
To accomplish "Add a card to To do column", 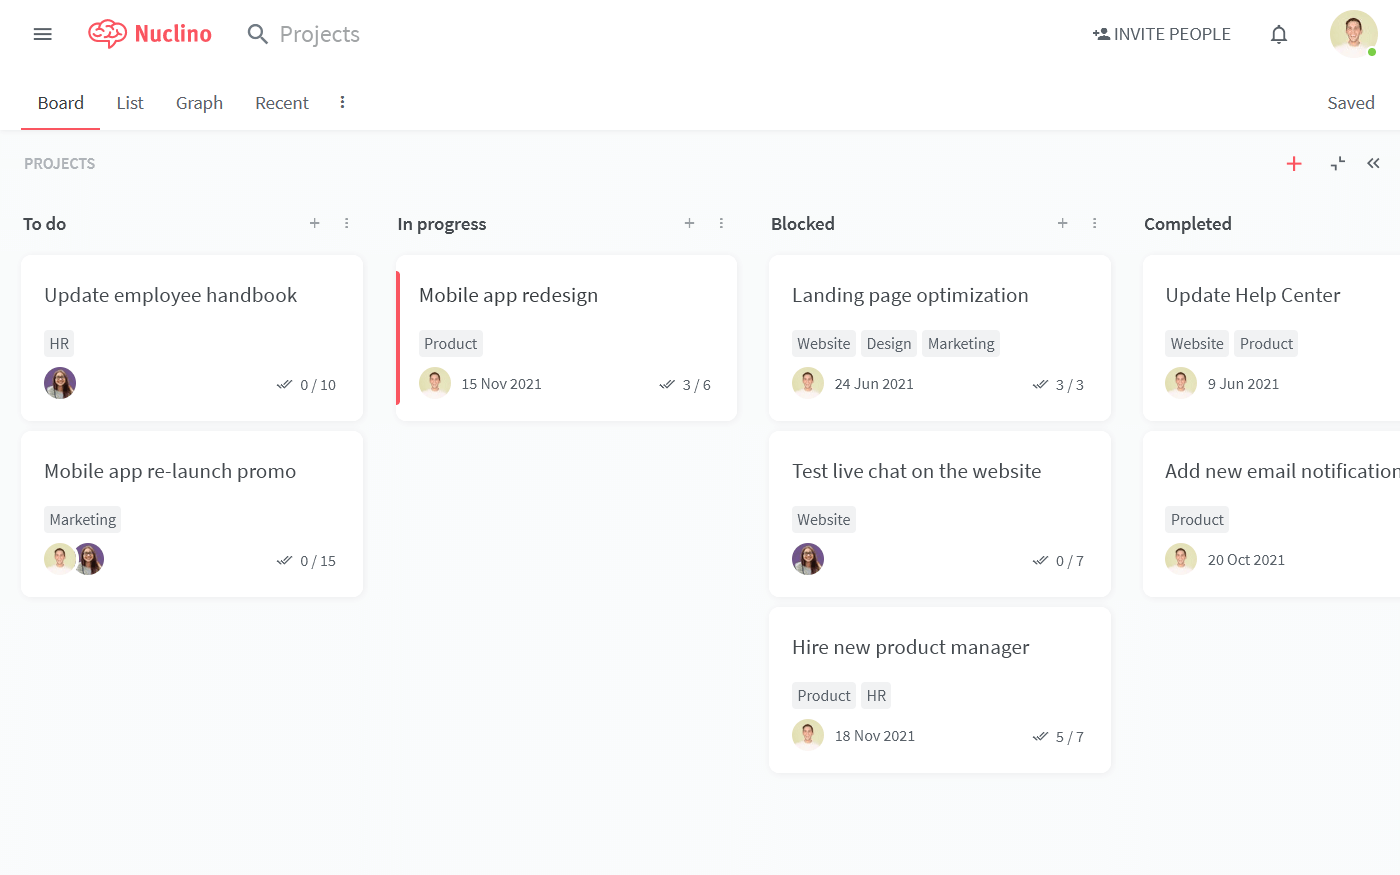I will (315, 223).
